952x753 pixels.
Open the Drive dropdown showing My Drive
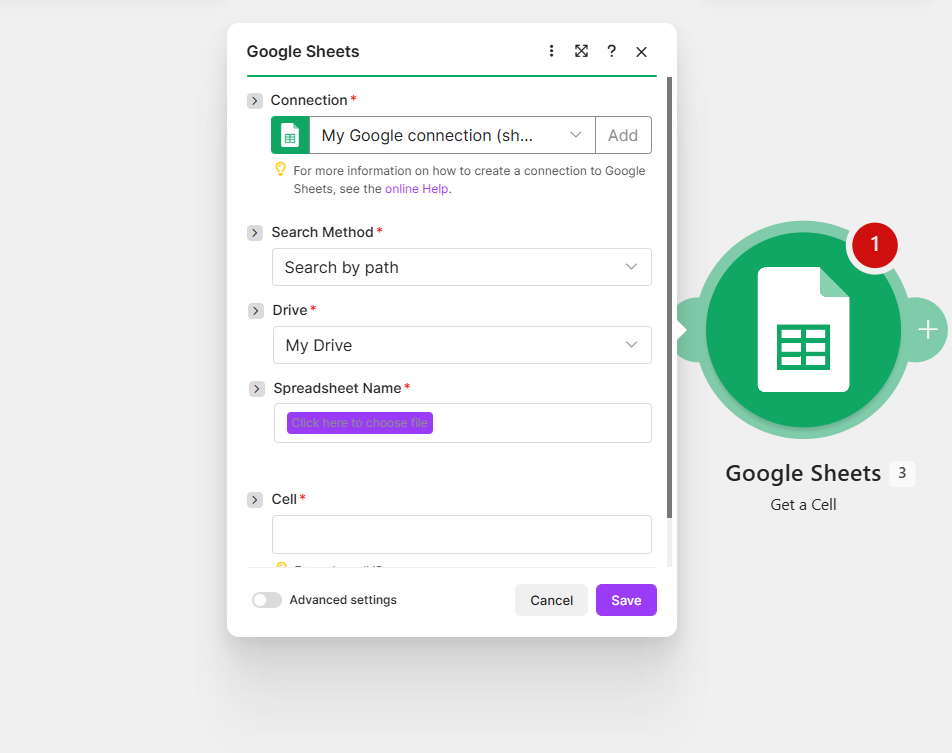coord(462,345)
